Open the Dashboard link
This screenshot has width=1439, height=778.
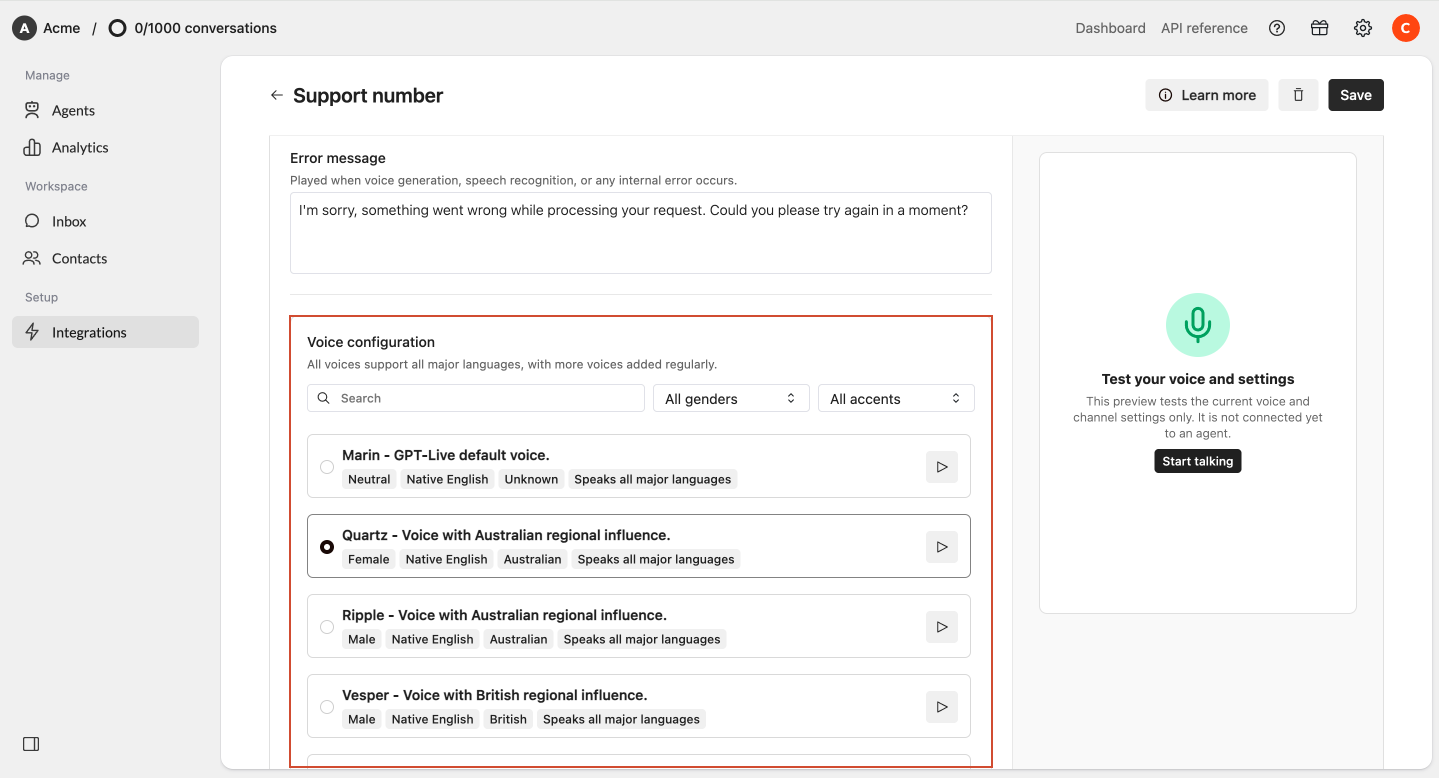click(1111, 28)
